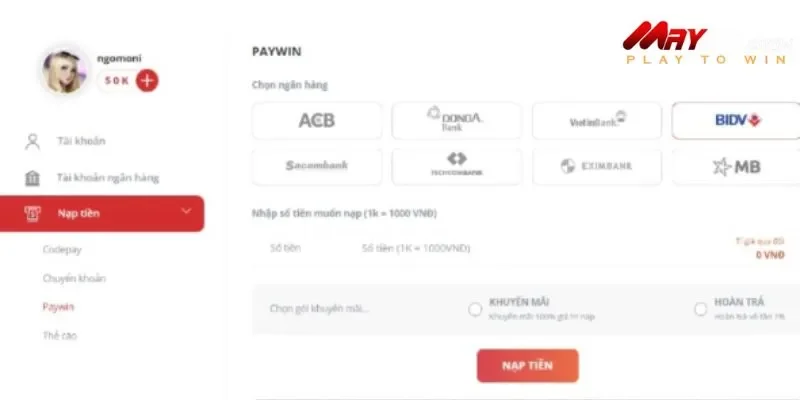The width and height of the screenshot is (800, 400).
Task: Enable the Khuyến Mãi radio option
Action: pyautogui.click(x=475, y=309)
